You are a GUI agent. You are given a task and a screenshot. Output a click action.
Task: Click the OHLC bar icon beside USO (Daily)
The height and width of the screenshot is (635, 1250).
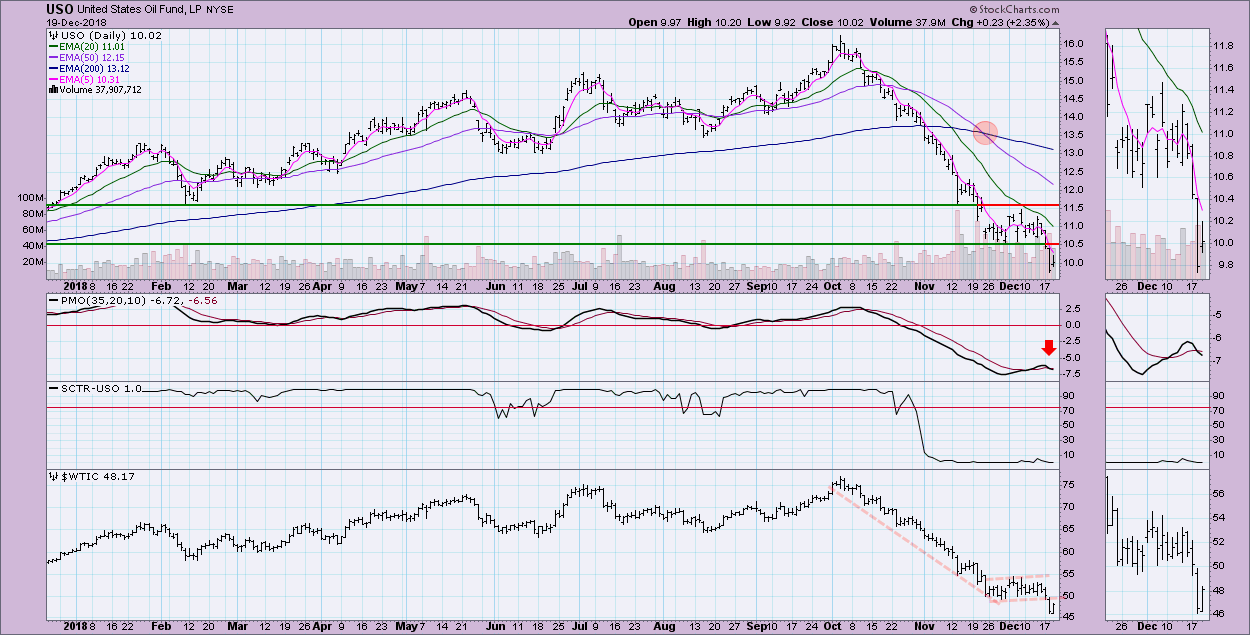point(52,35)
